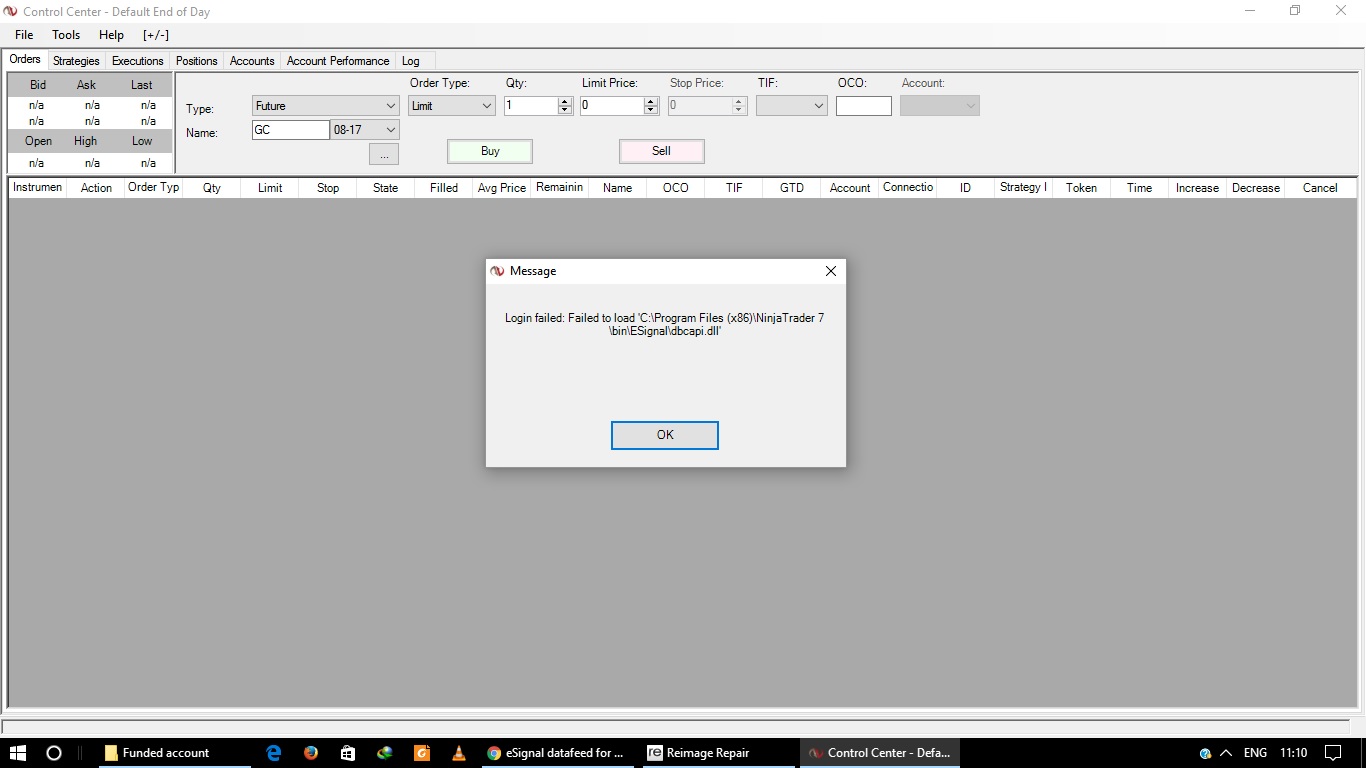Image resolution: width=1366 pixels, height=768 pixels.
Task: Open the Windows Start menu
Action: (x=18, y=753)
